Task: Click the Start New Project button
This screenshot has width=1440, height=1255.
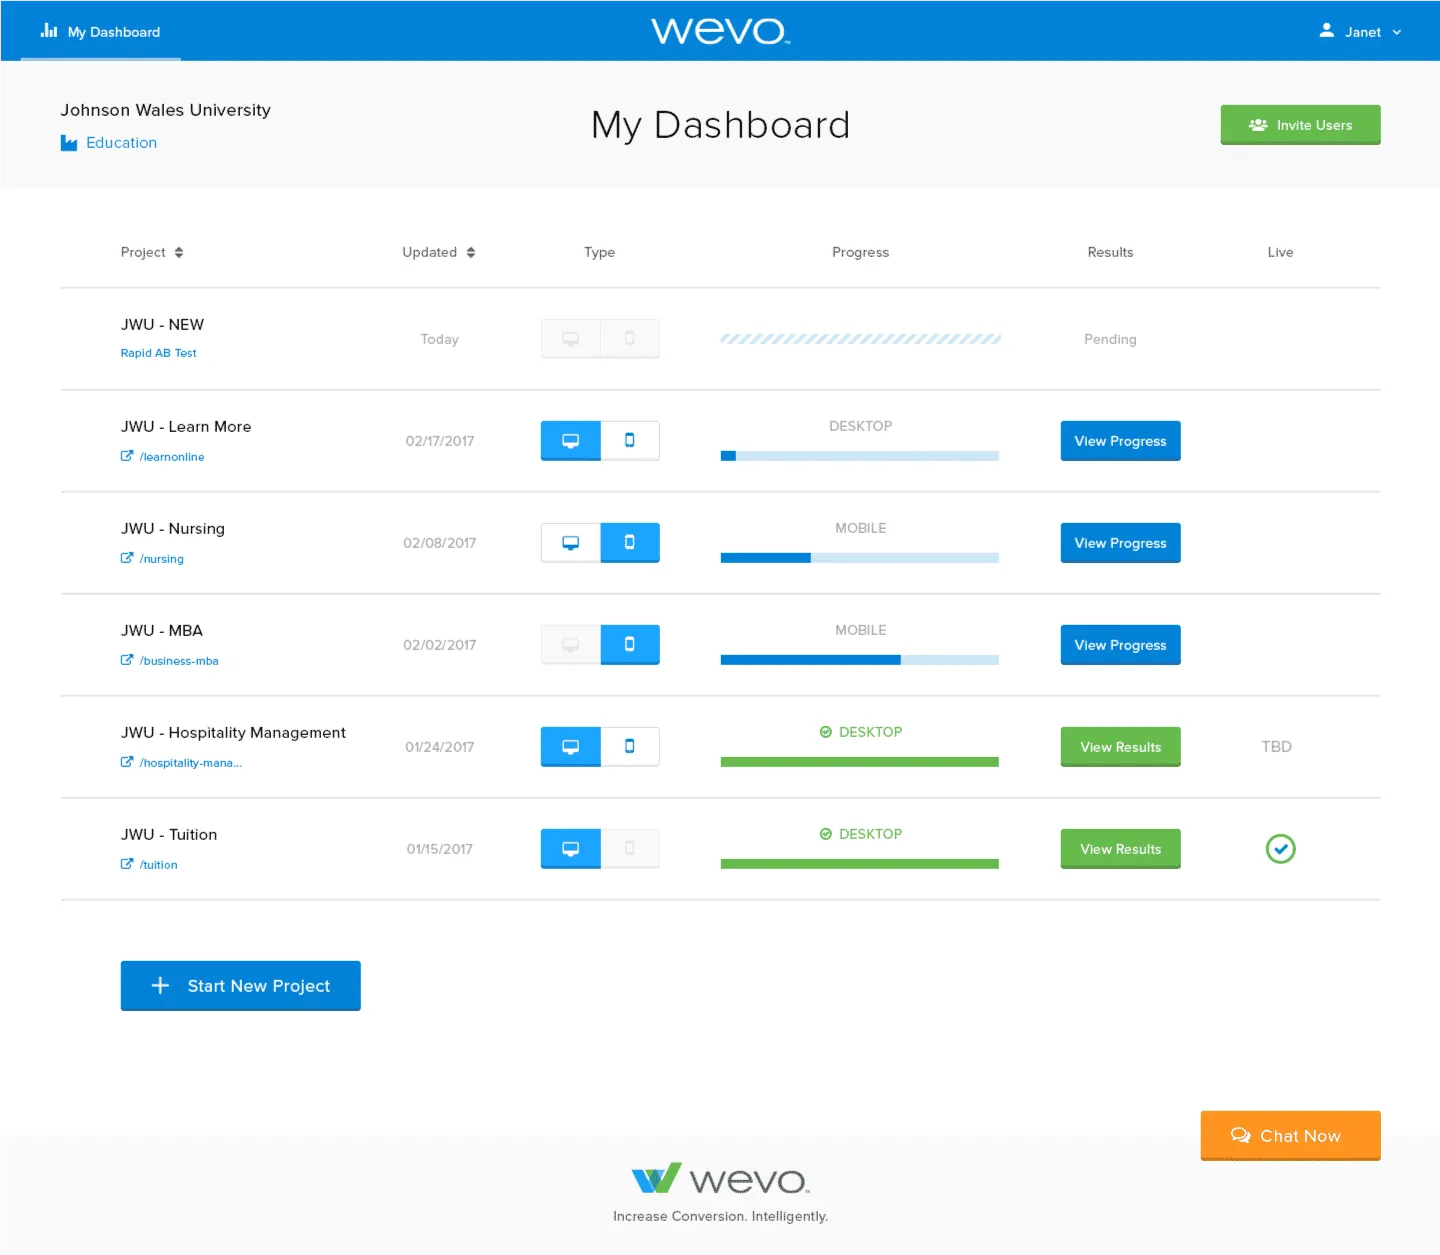Action: [x=240, y=986]
